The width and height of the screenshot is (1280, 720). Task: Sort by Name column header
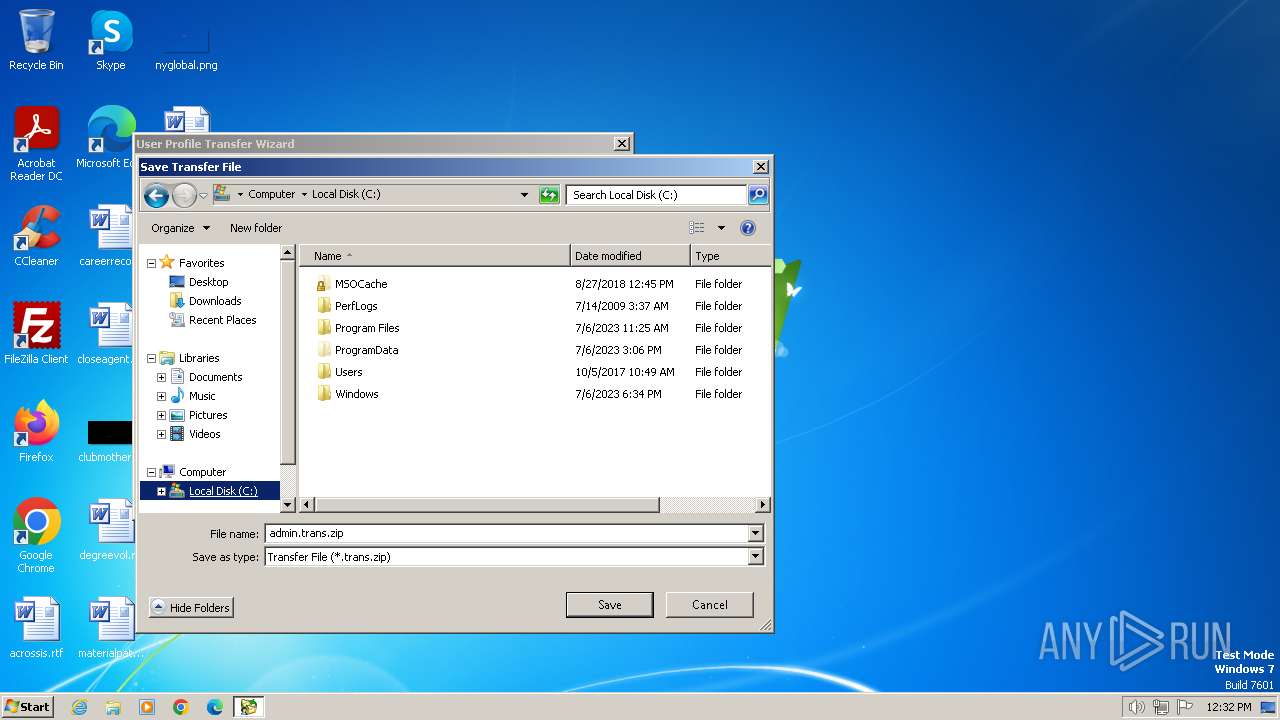tap(435, 256)
